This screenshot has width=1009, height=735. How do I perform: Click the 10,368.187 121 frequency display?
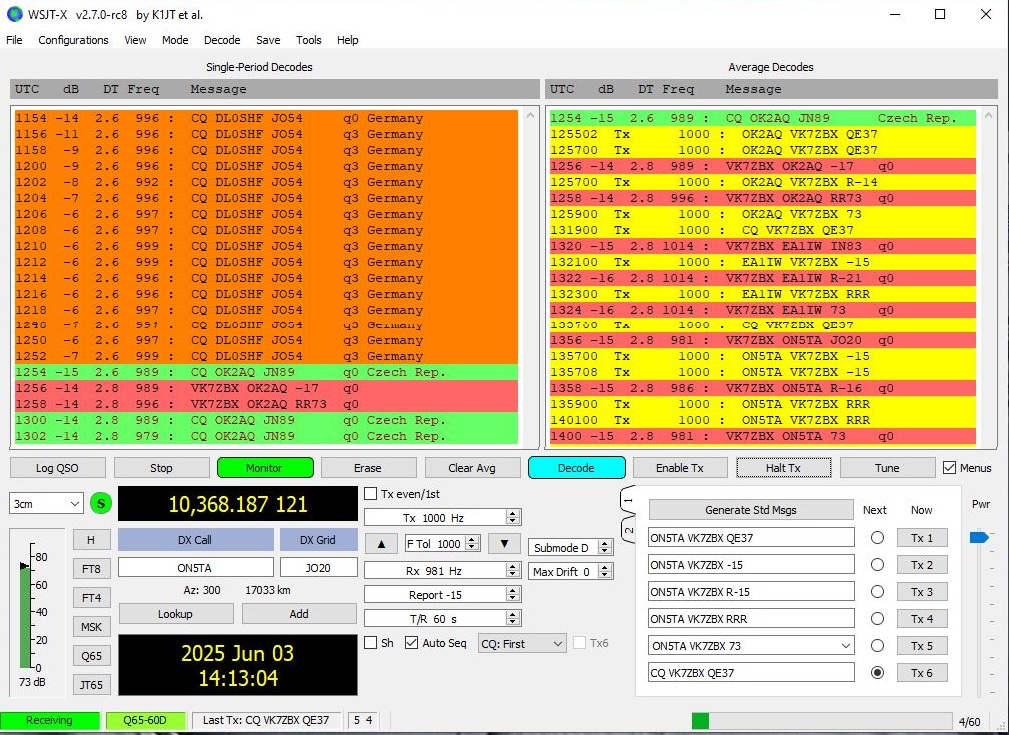(237, 504)
